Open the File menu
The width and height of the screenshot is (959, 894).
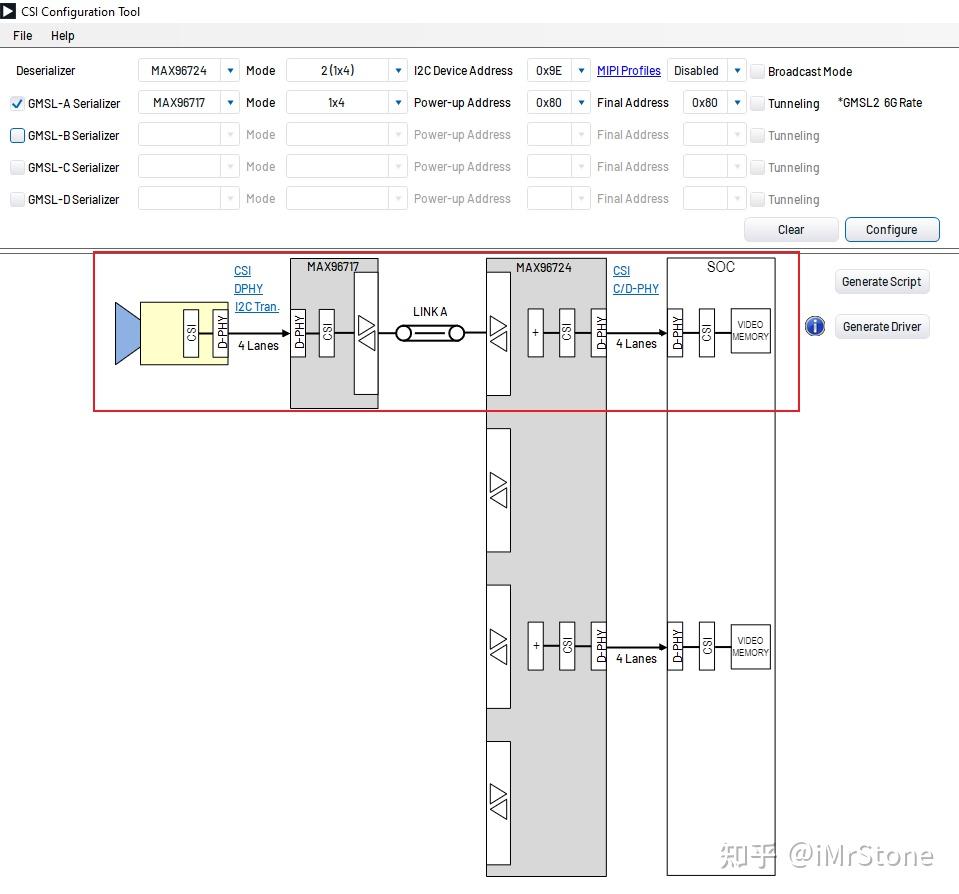tap(21, 35)
